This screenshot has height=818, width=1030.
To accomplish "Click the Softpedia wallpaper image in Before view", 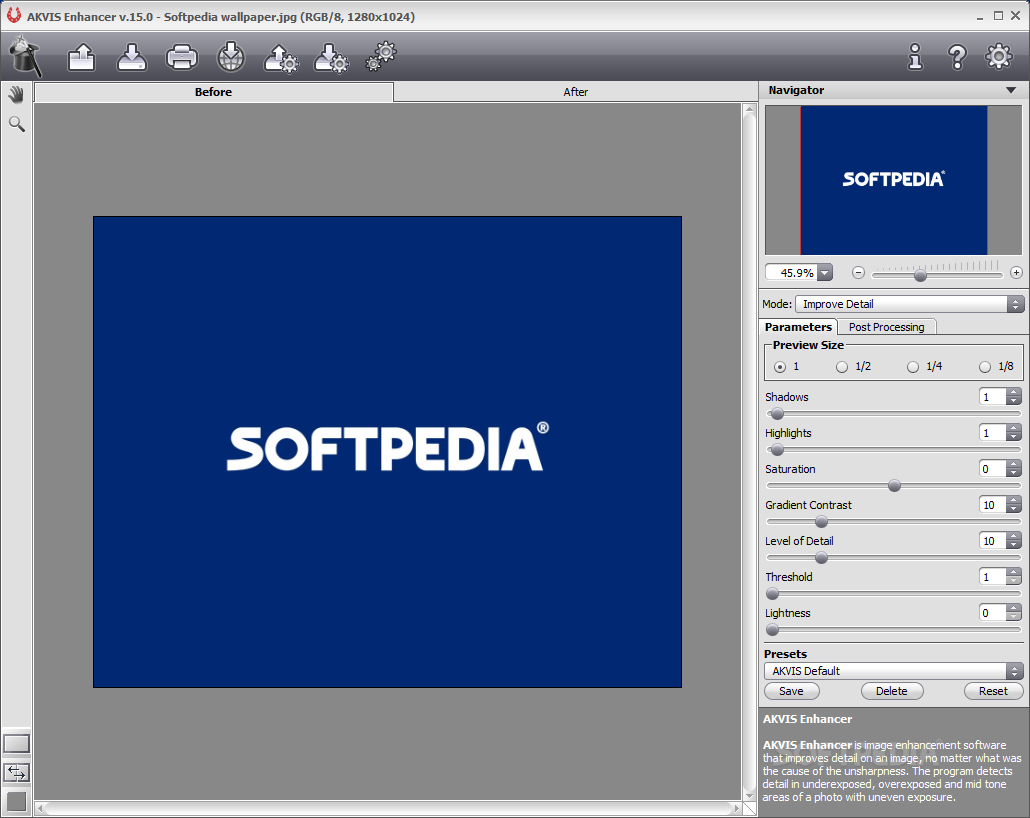I will tap(388, 452).
